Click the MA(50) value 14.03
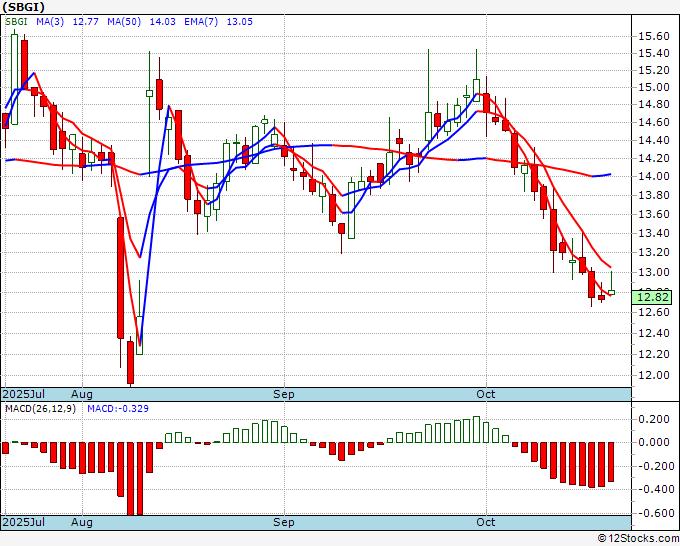 (163, 22)
